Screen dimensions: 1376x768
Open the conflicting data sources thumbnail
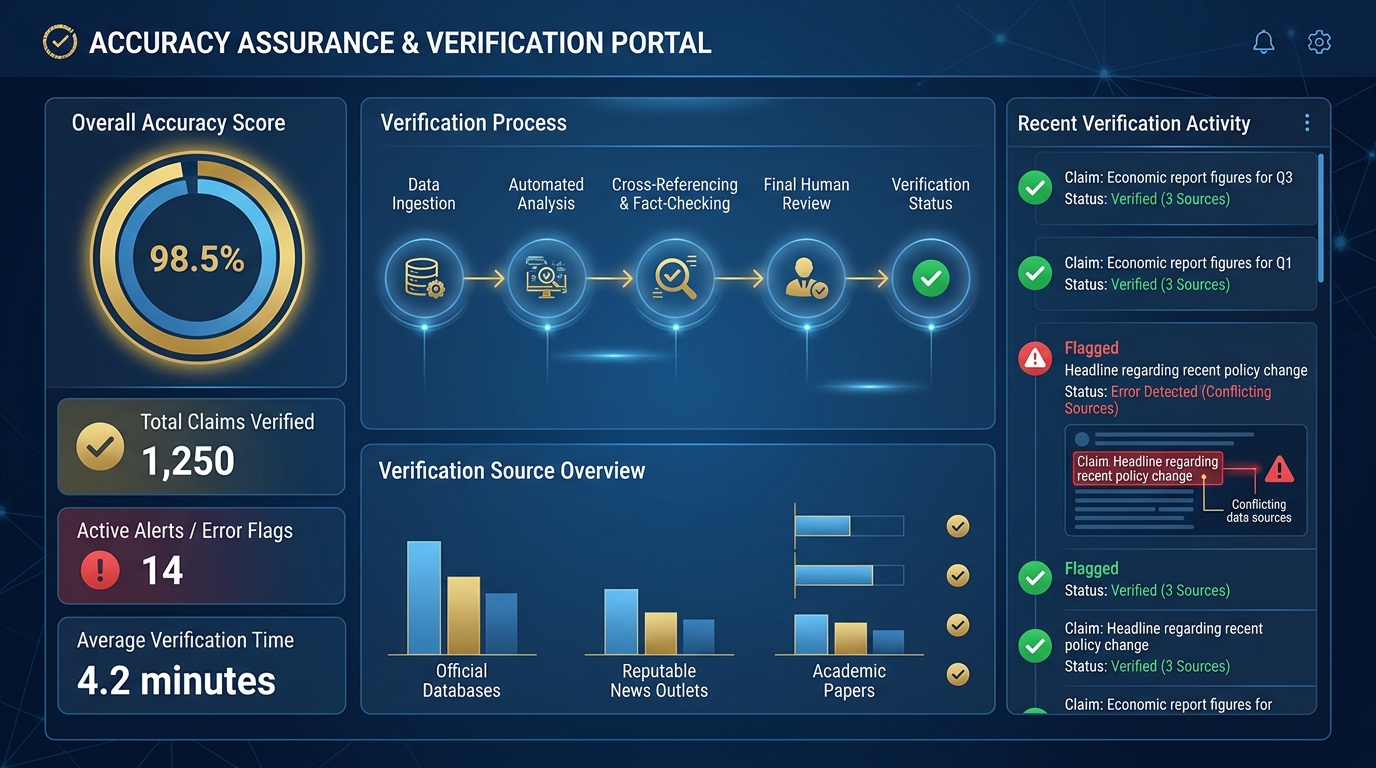click(1186, 480)
